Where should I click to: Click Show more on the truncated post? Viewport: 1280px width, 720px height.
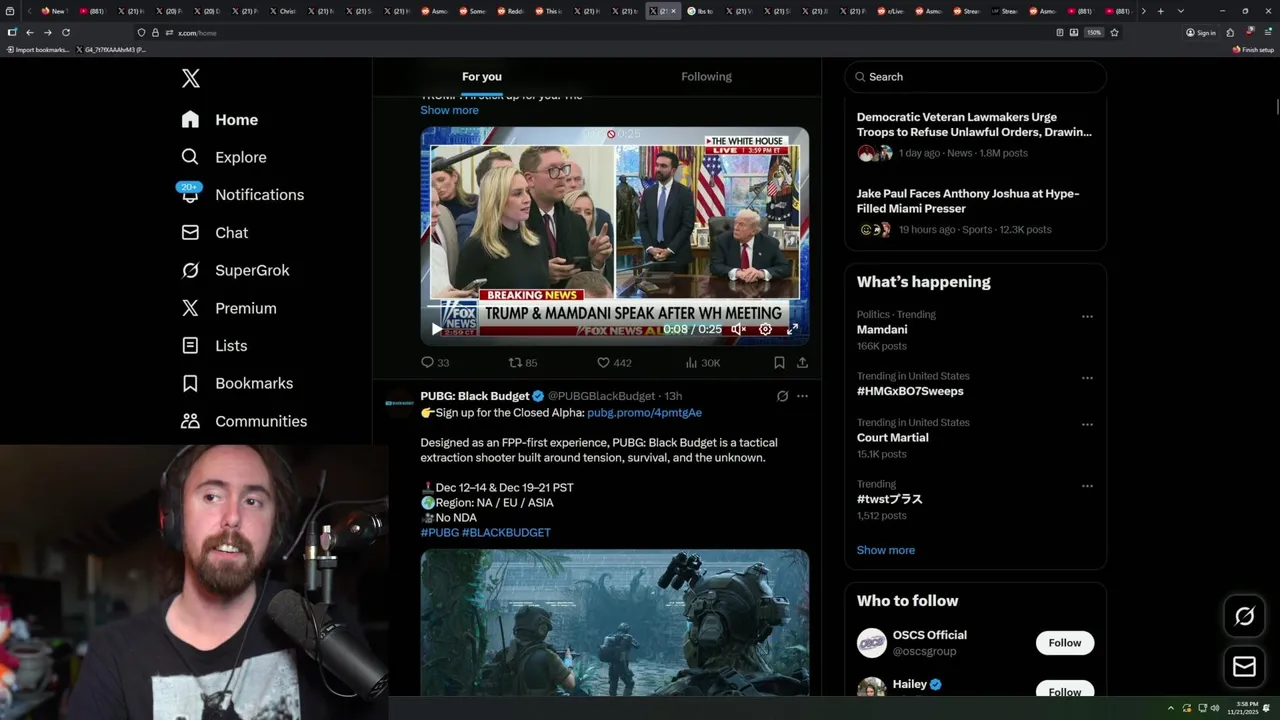tap(449, 110)
